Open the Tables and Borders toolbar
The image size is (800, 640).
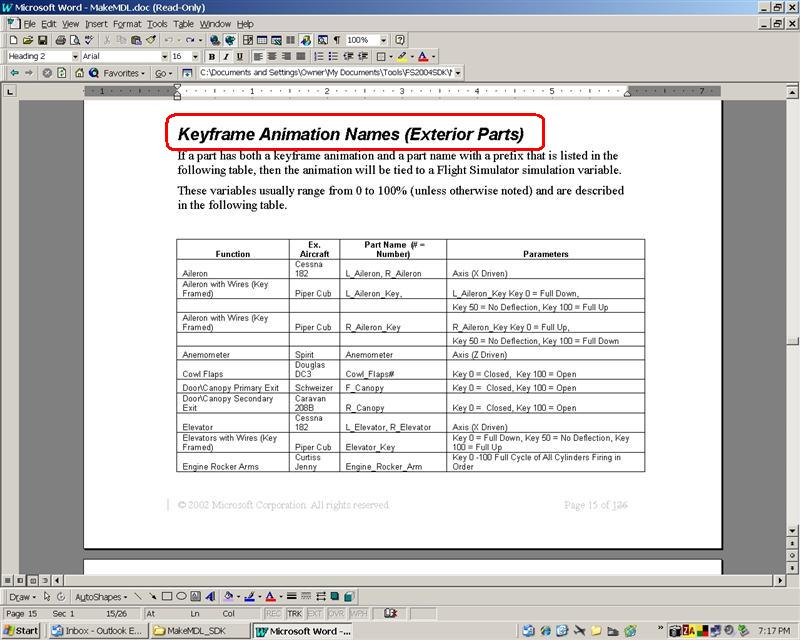(248, 40)
